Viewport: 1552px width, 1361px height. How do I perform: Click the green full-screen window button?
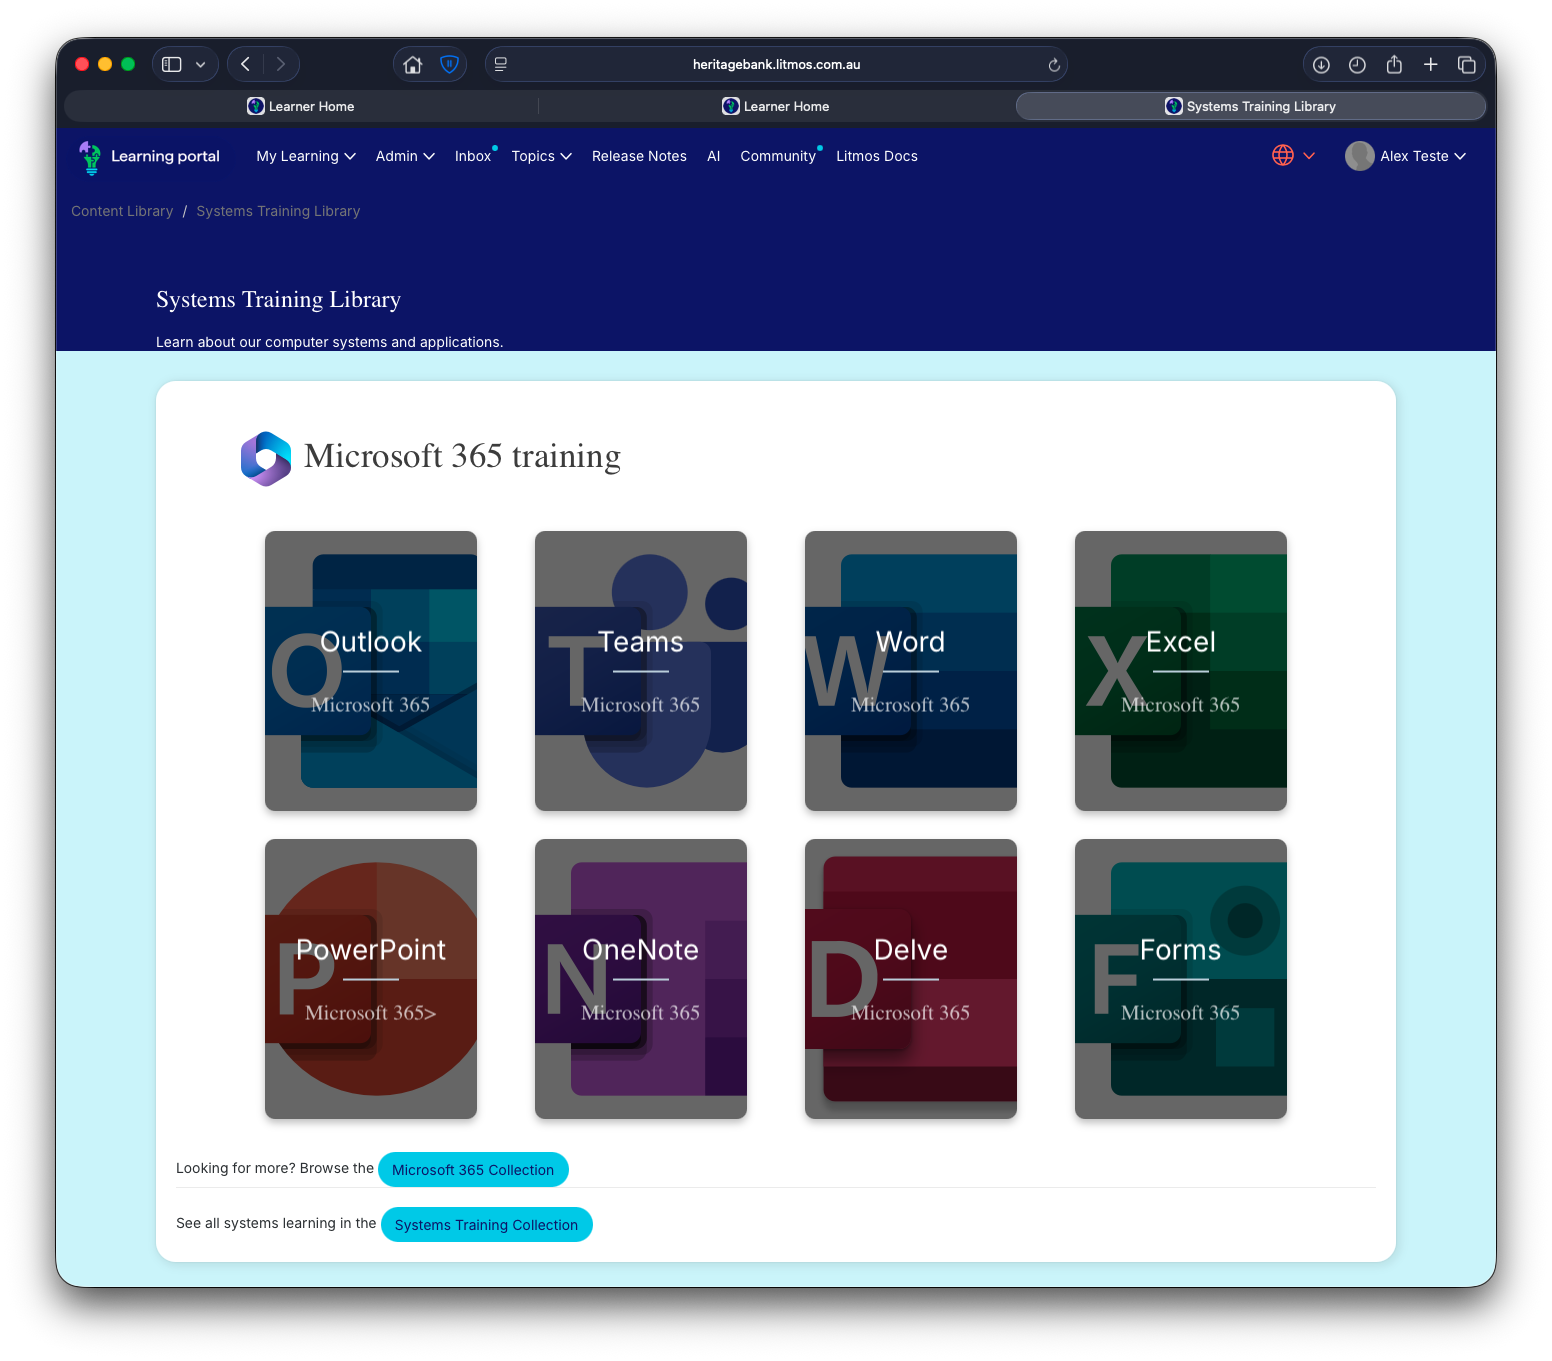tap(128, 64)
